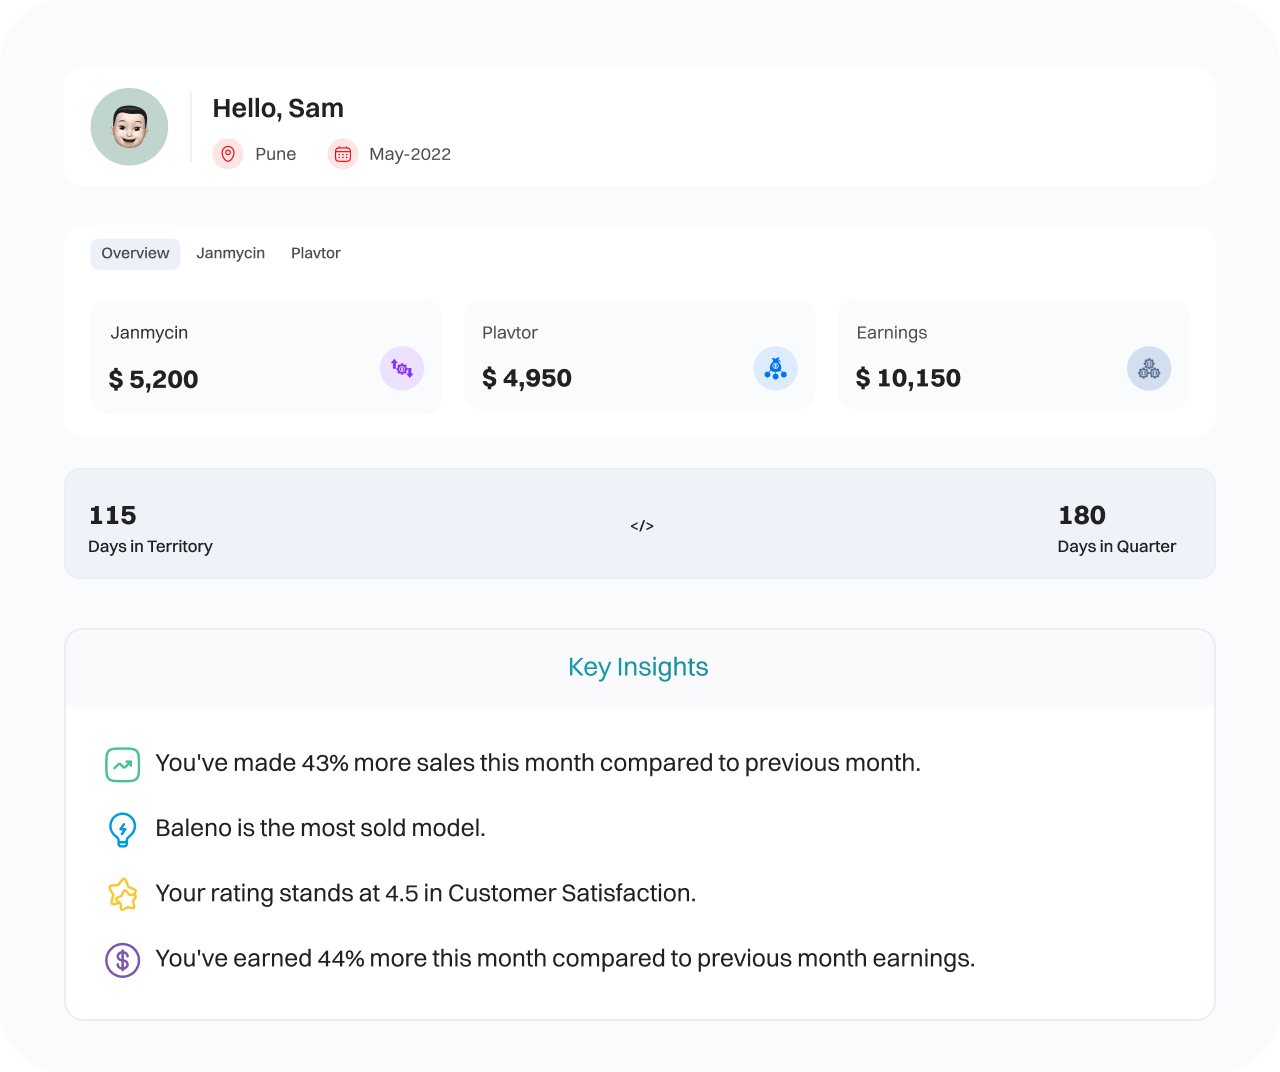Click the red location pin icon
The image size is (1280, 1072).
(228, 154)
